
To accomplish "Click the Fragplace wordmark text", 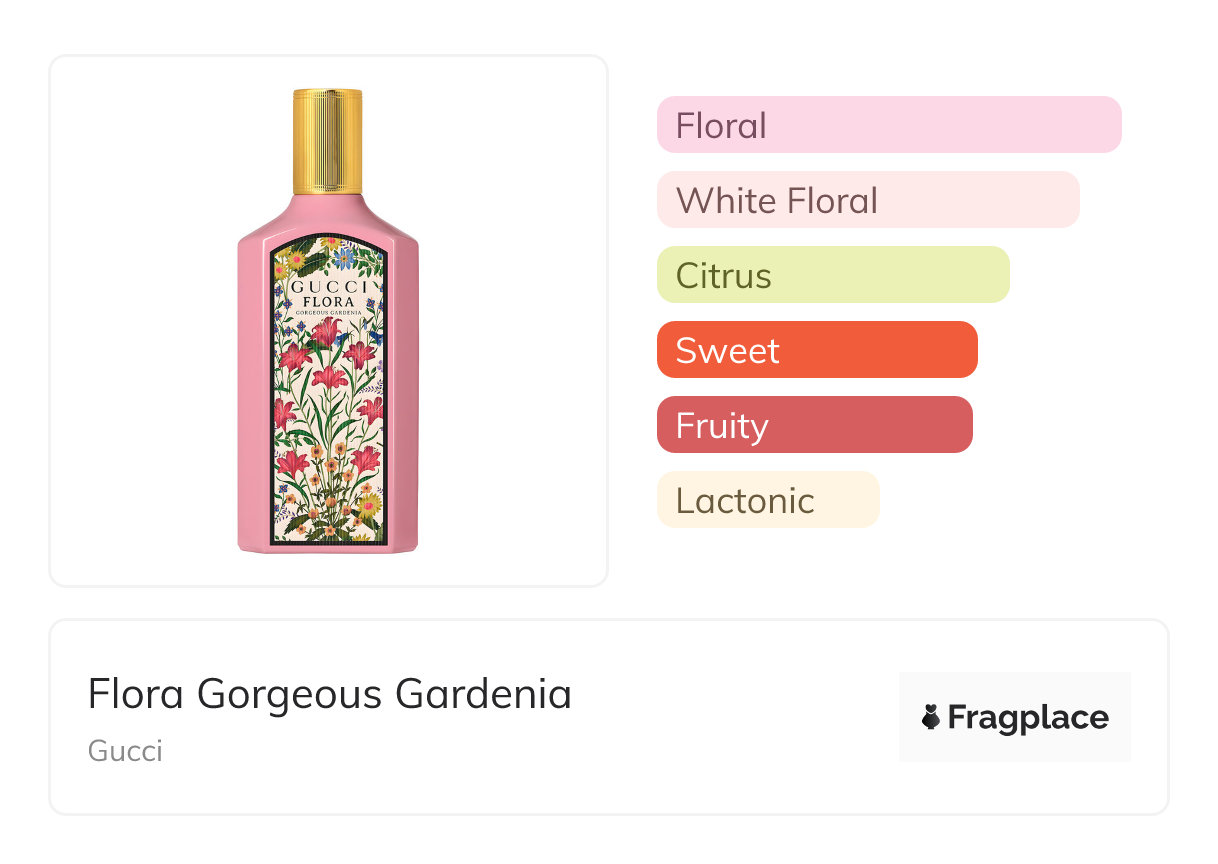I will pos(1028,717).
